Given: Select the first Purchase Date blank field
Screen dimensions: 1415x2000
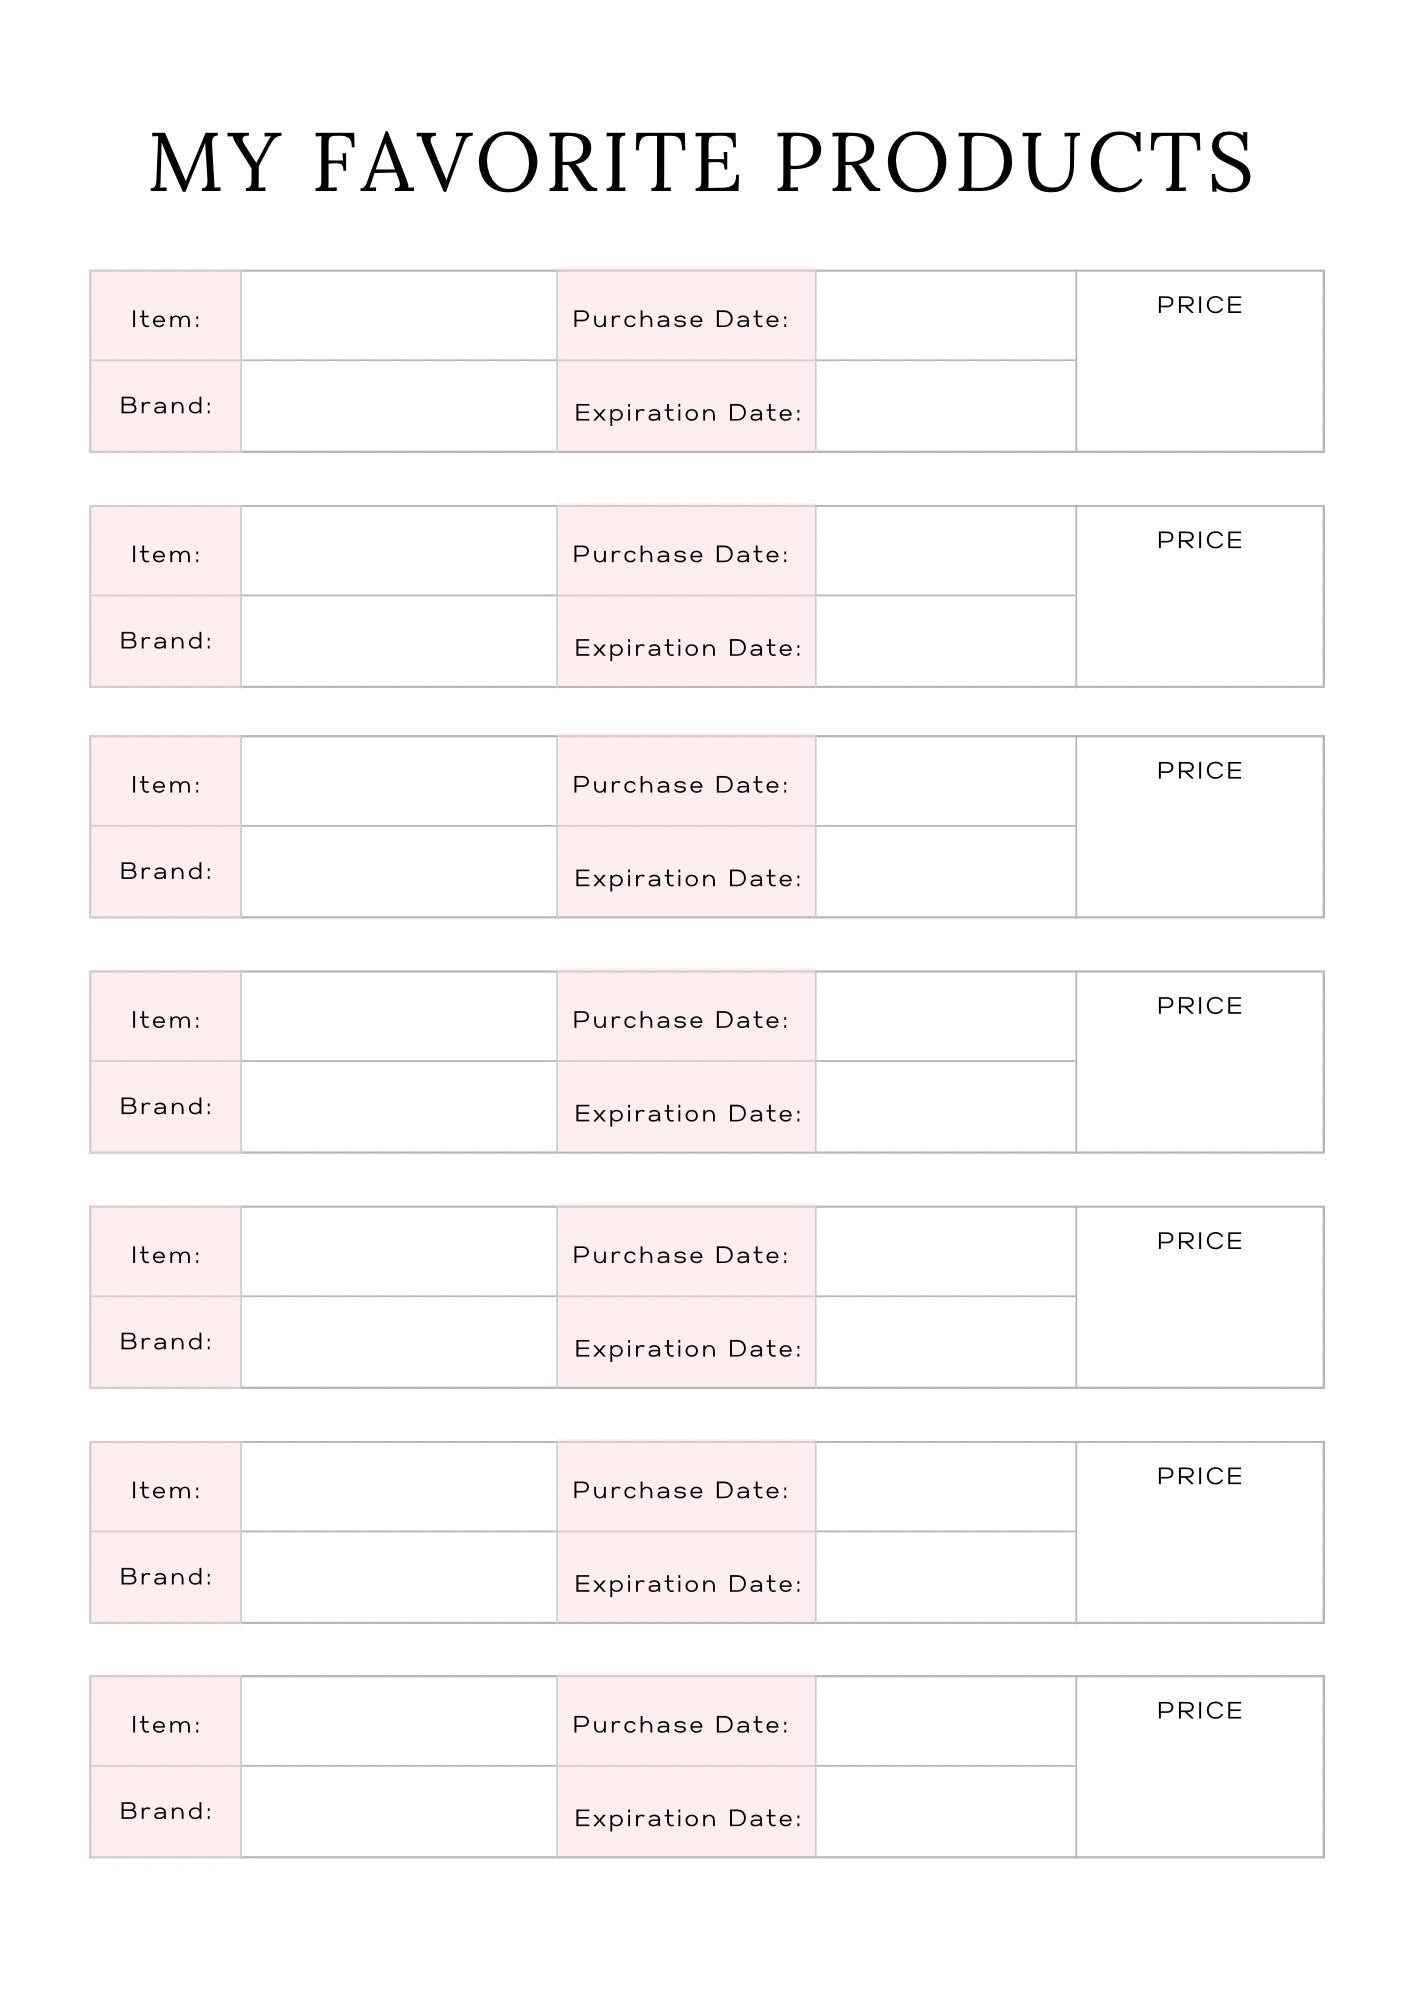Looking at the screenshot, I should pos(946,316).
